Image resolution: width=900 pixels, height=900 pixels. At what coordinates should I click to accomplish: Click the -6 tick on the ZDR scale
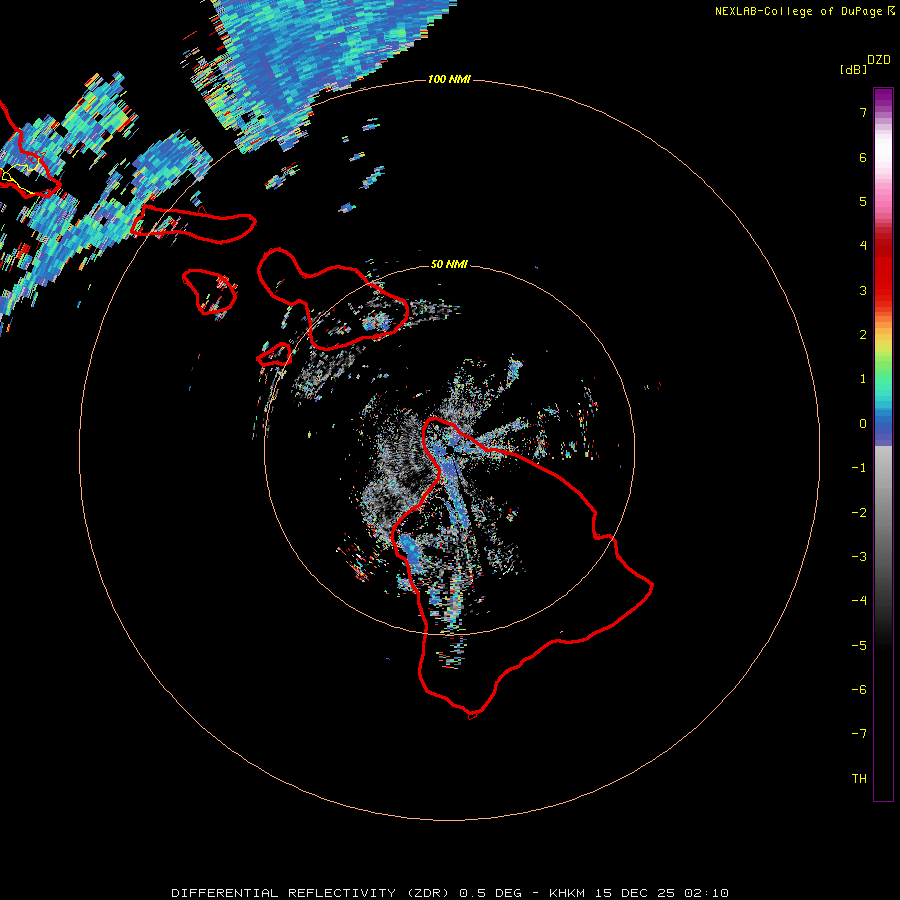coord(859,690)
